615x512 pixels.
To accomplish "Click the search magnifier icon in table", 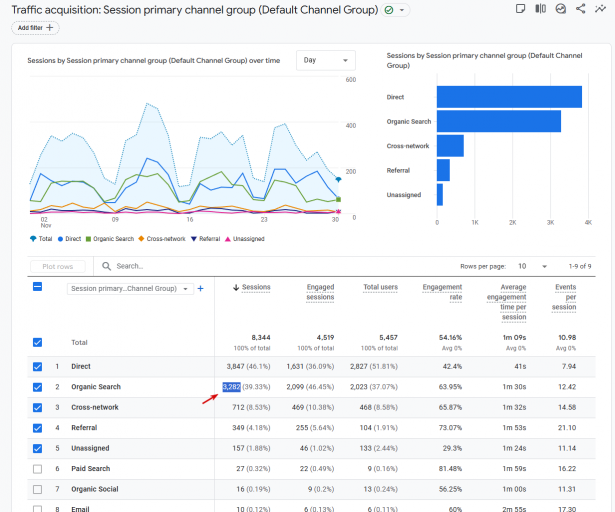I will pyautogui.click(x=105, y=266).
